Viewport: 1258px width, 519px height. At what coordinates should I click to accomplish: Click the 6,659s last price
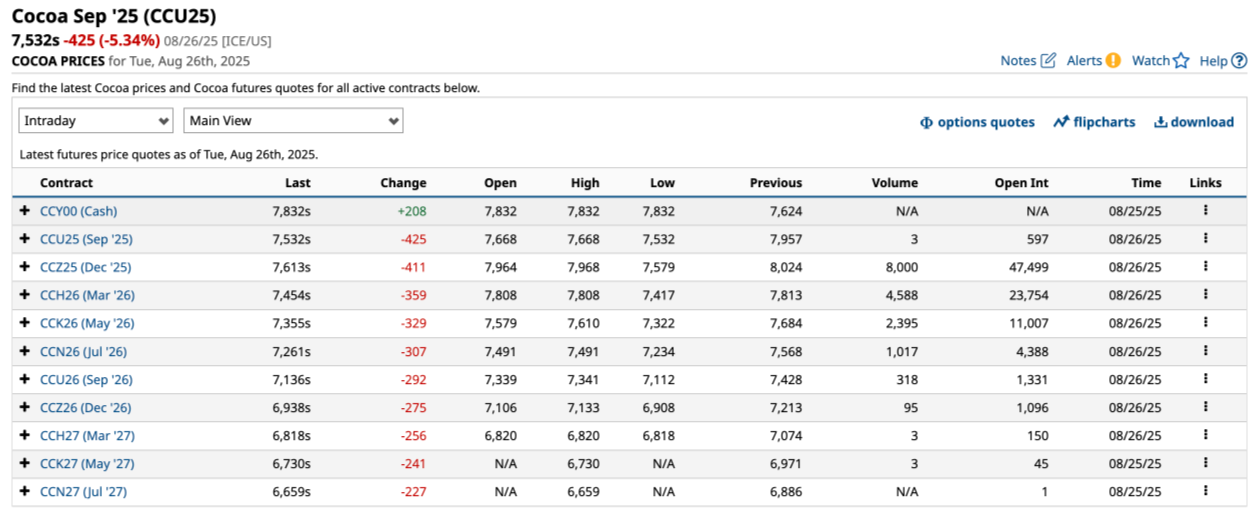pyautogui.click(x=291, y=491)
